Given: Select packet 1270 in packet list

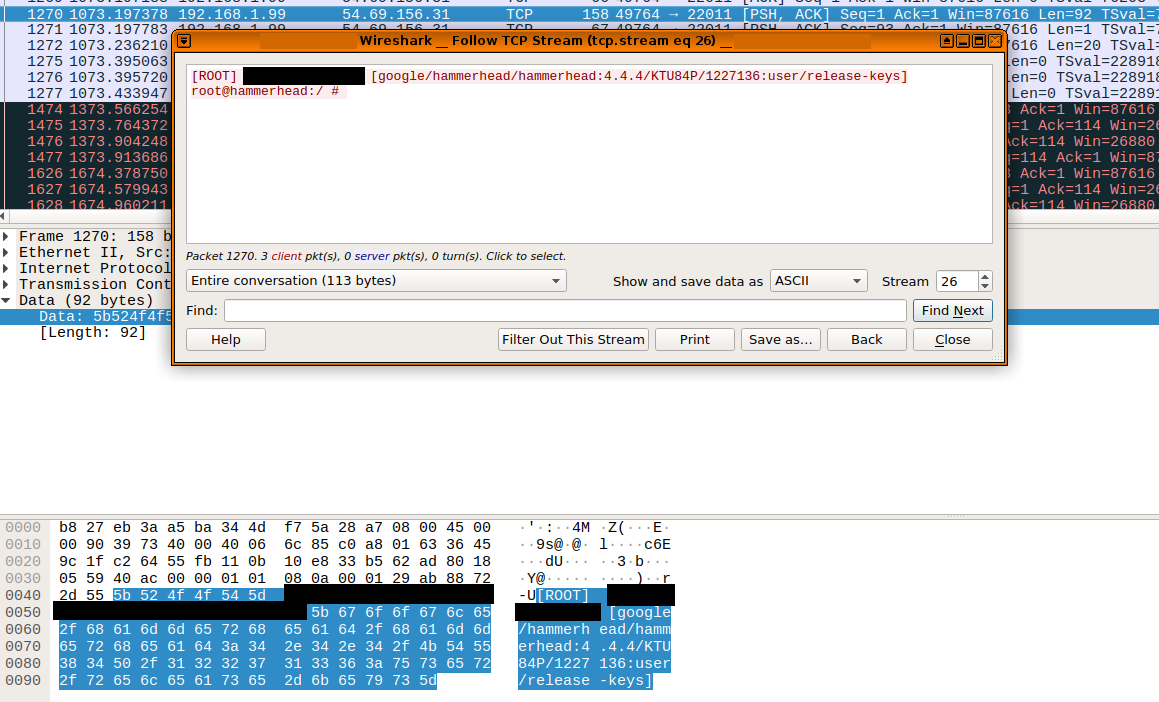Looking at the screenshot, I should [x=580, y=14].
